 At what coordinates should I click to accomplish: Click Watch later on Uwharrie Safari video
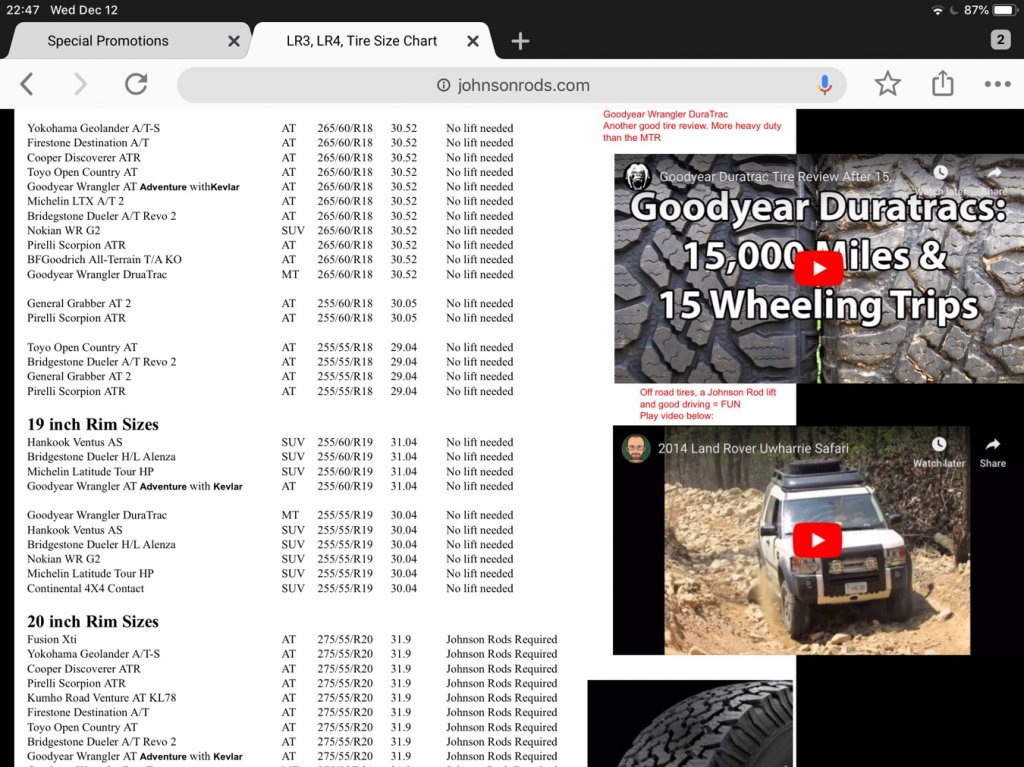click(x=938, y=453)
